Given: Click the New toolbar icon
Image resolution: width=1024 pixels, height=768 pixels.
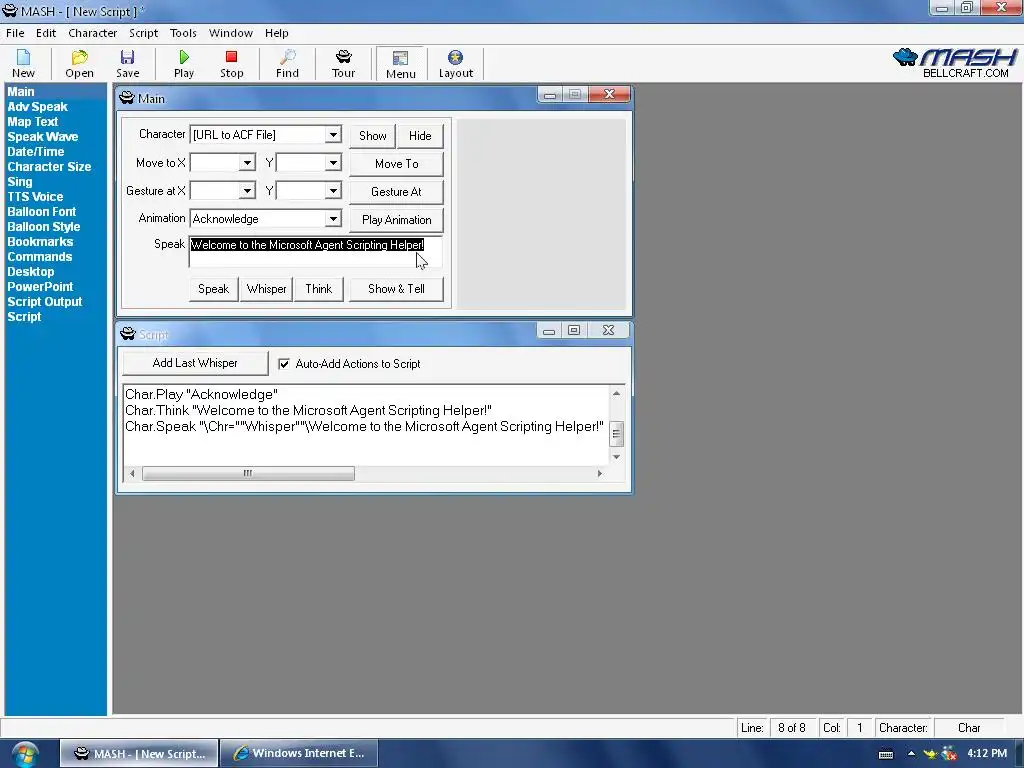Looking at the screenshot, I should pos(23,63).
